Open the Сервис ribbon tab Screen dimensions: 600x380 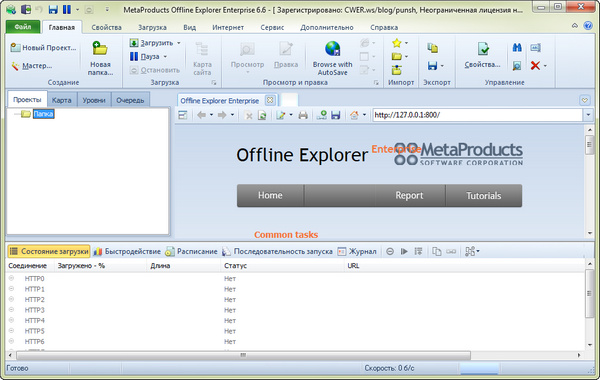272,28
